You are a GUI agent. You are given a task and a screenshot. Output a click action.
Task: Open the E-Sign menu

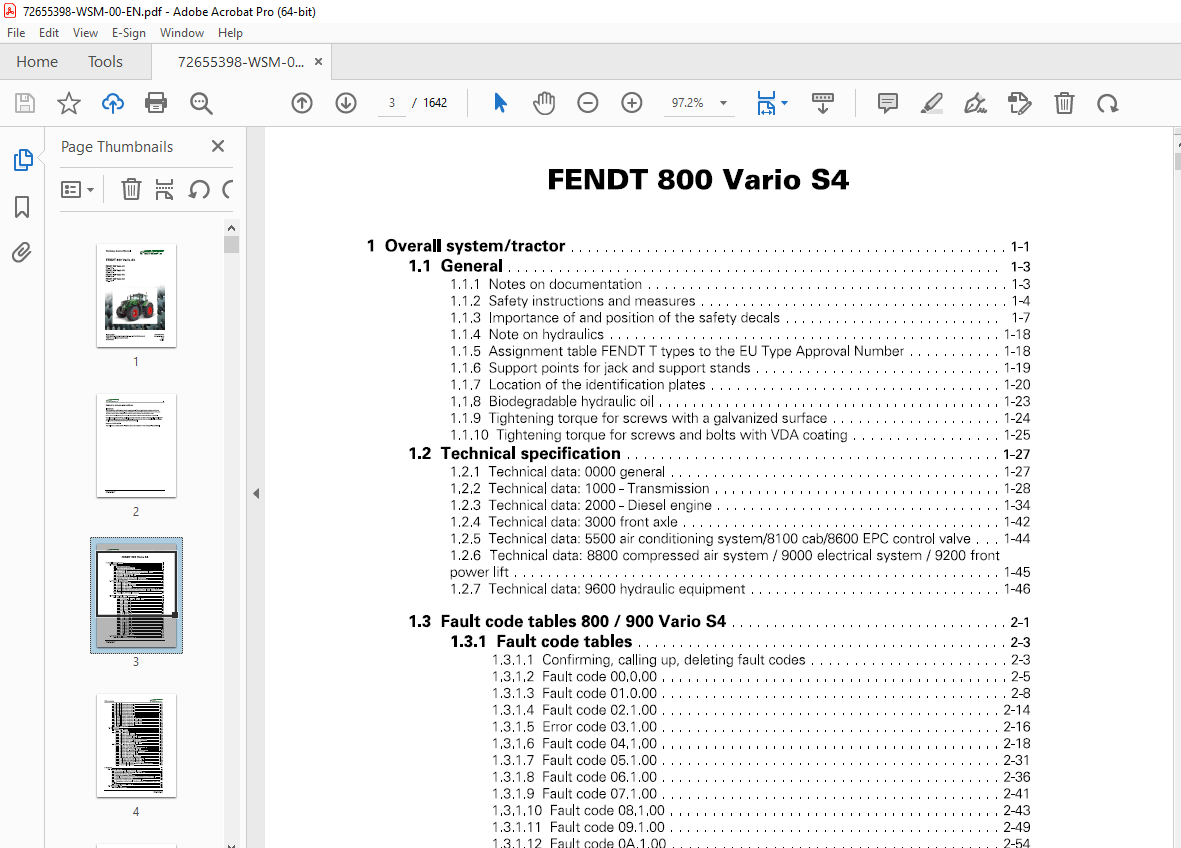129,33
